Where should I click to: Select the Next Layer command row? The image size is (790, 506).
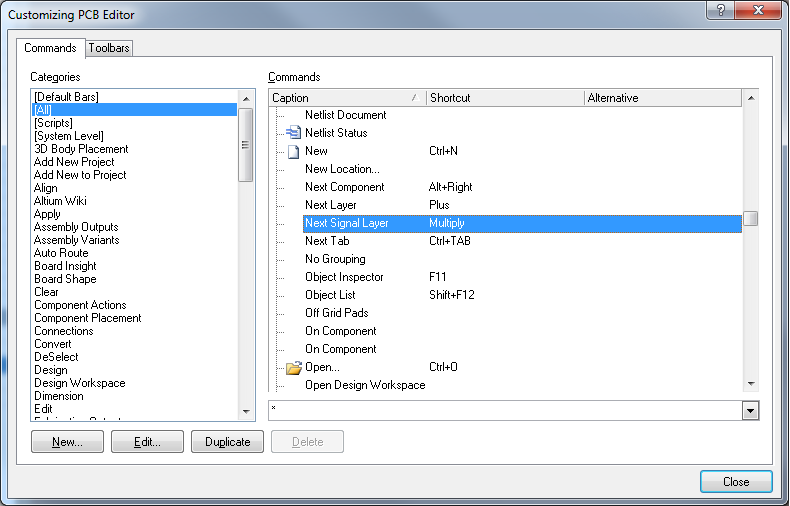[x=330, y=205]
